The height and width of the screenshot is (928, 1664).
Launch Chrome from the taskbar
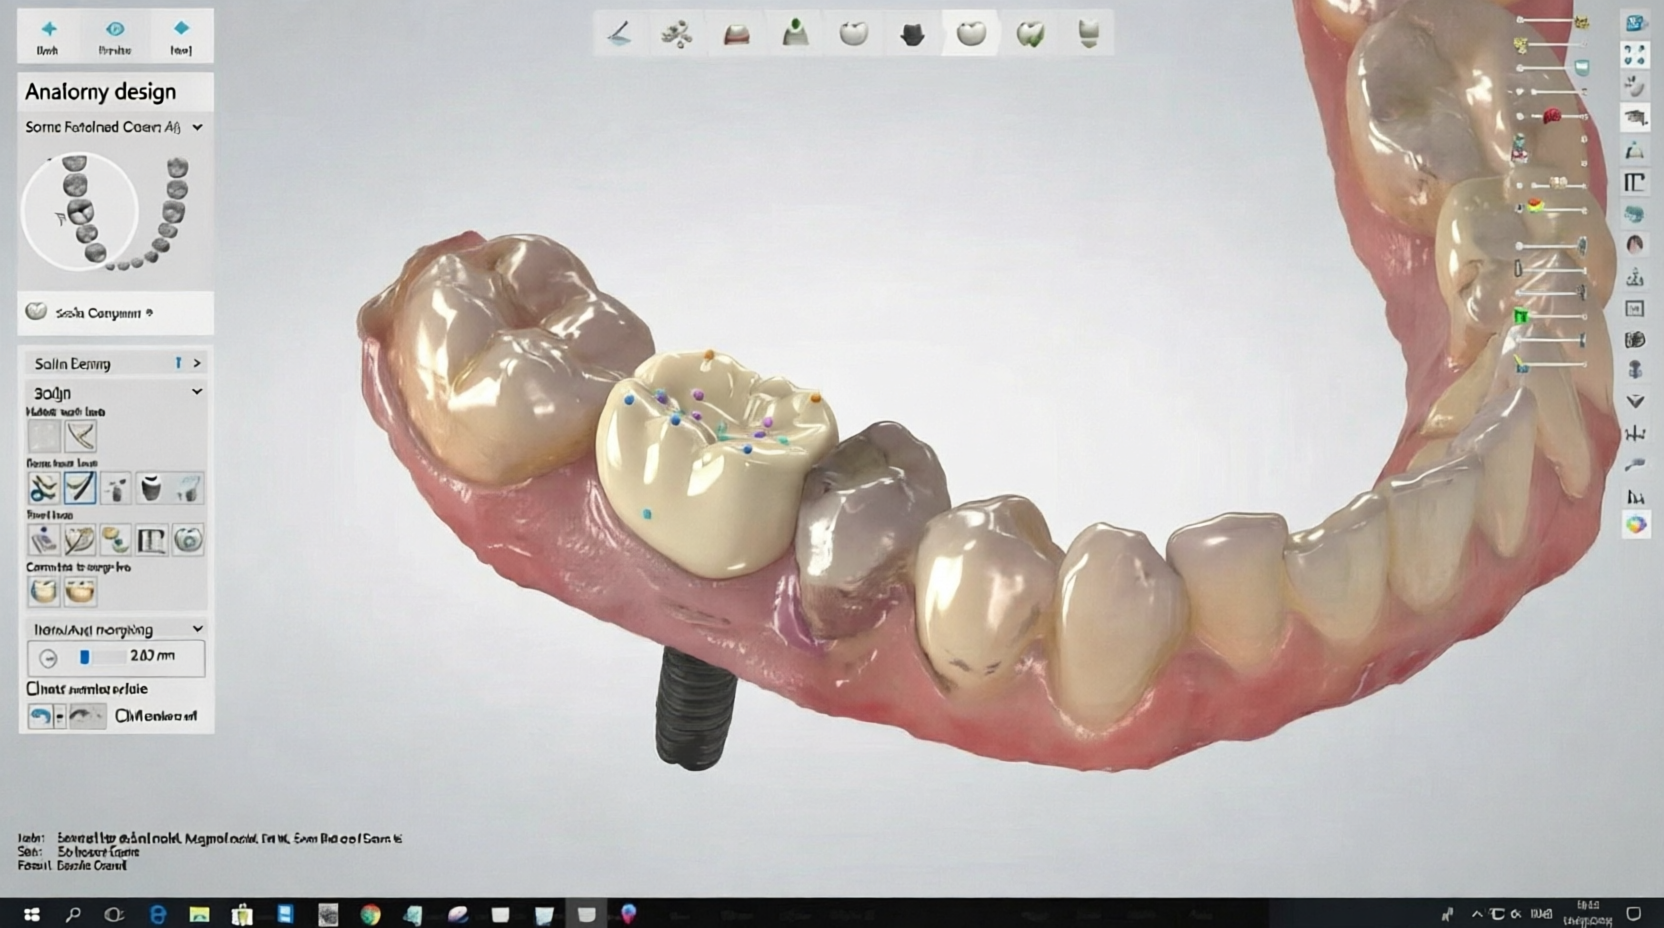click(x=371, y=914)
